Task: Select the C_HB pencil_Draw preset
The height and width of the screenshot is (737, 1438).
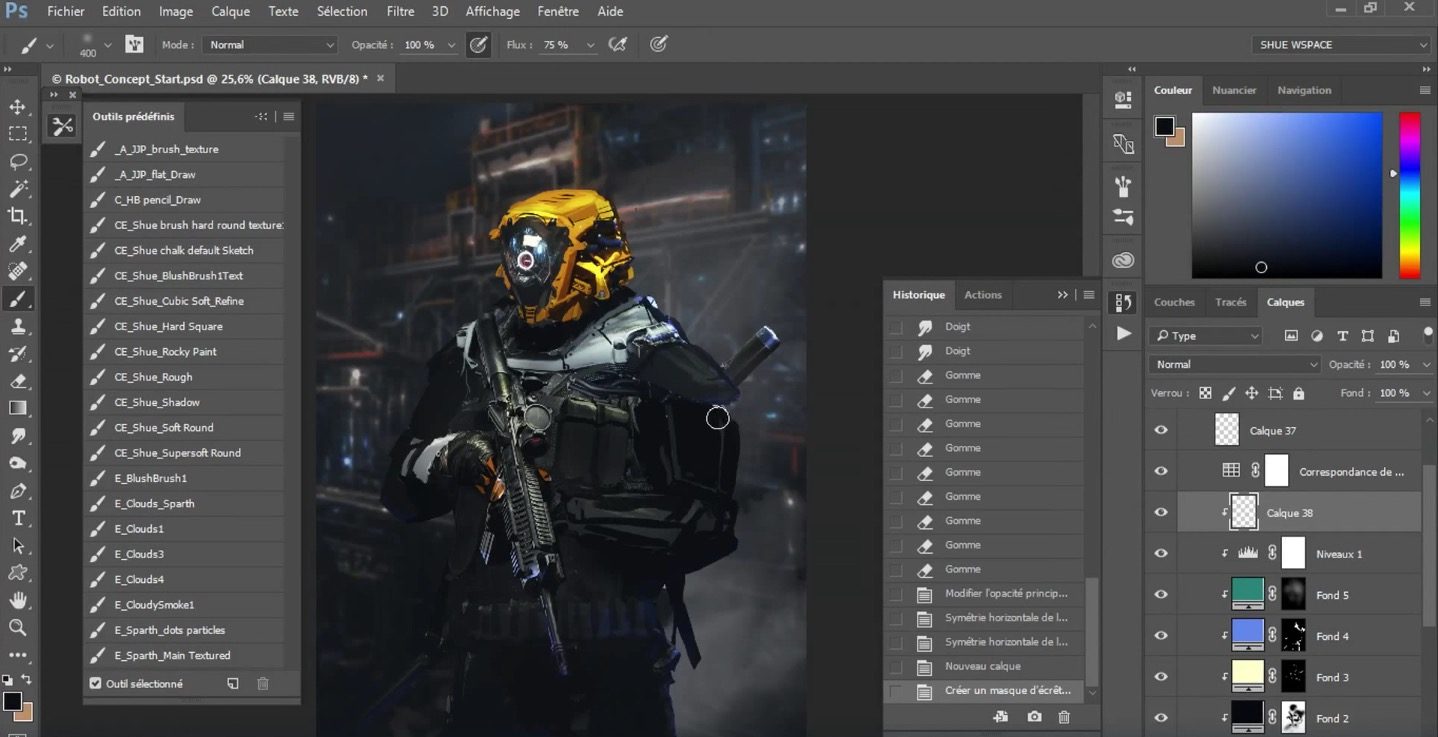Action: [184, 200]
